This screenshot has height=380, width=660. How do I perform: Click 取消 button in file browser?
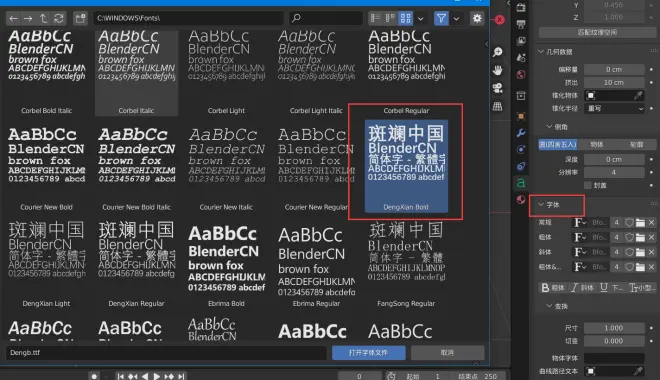pos(447,353)
